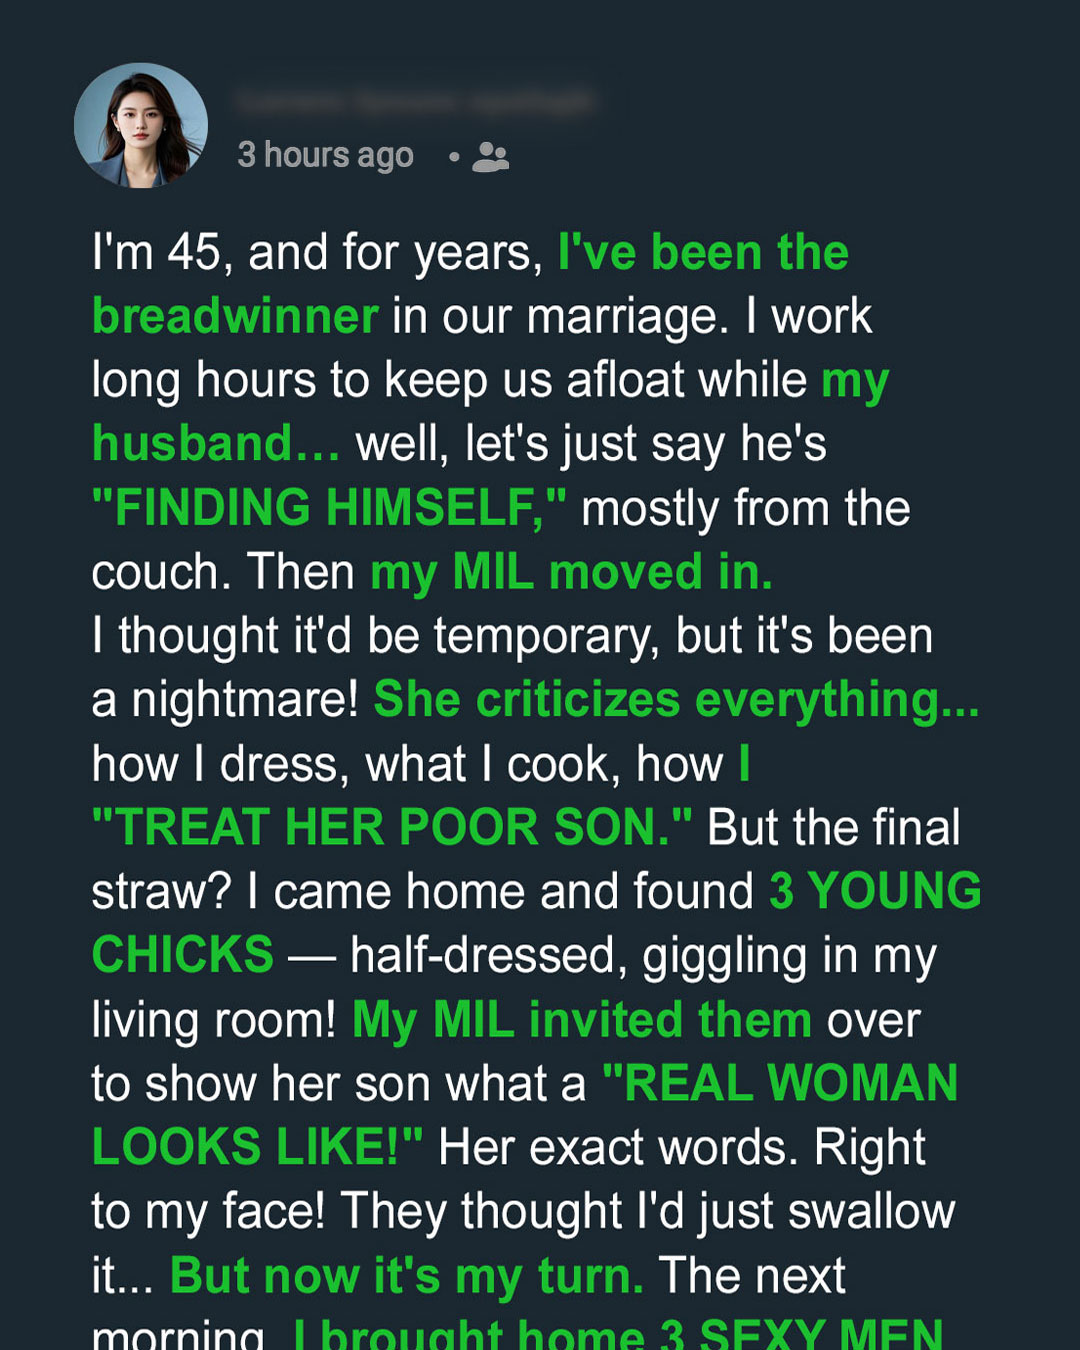
Task: Click the green 'husband…' text
Action: coord(216,443)
